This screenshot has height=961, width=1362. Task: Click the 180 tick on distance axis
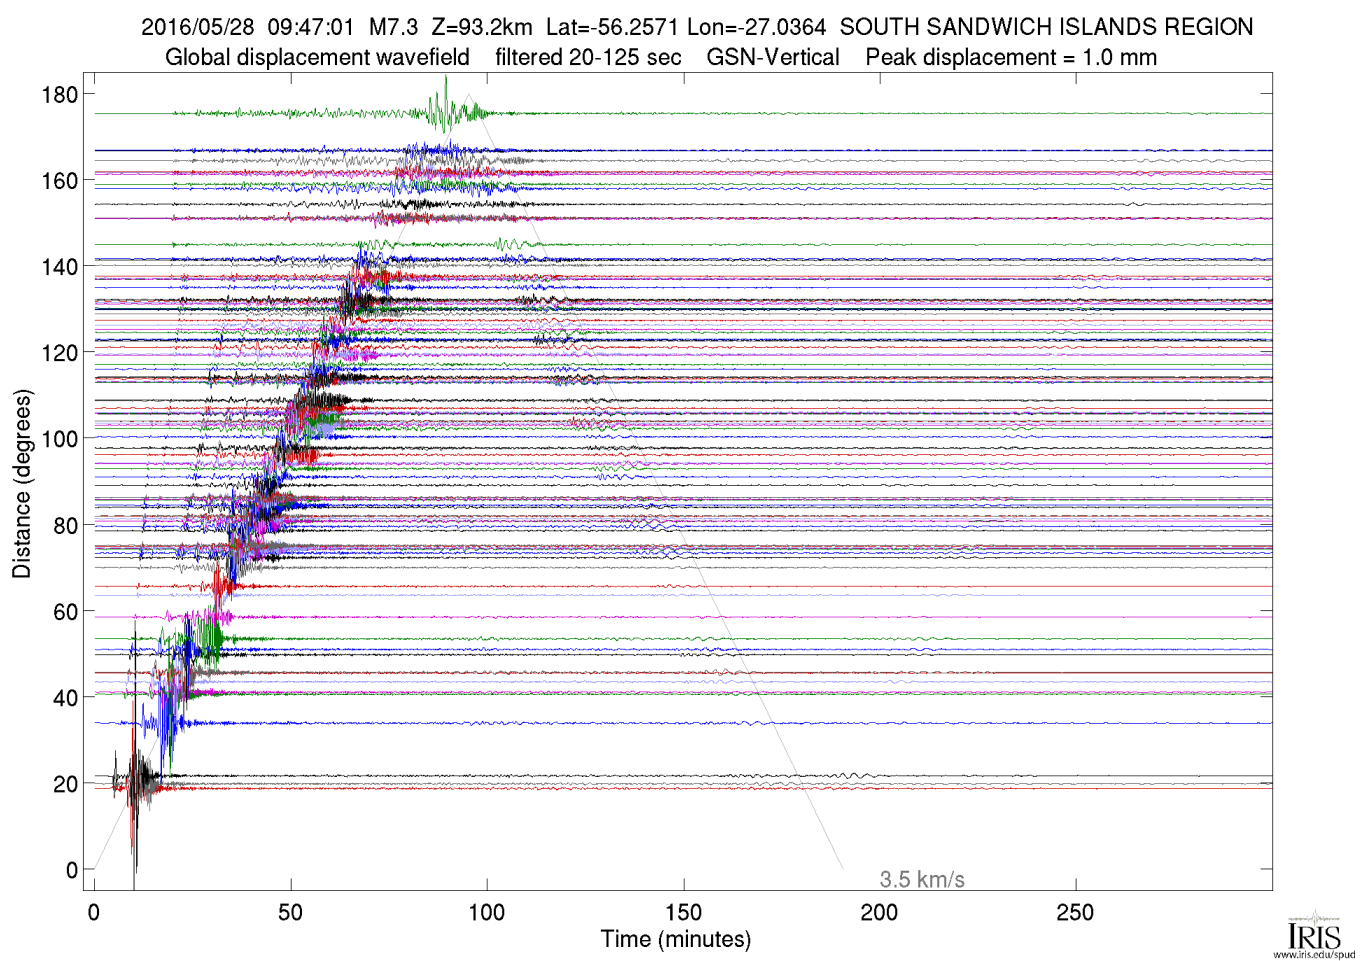pos(59,95)
